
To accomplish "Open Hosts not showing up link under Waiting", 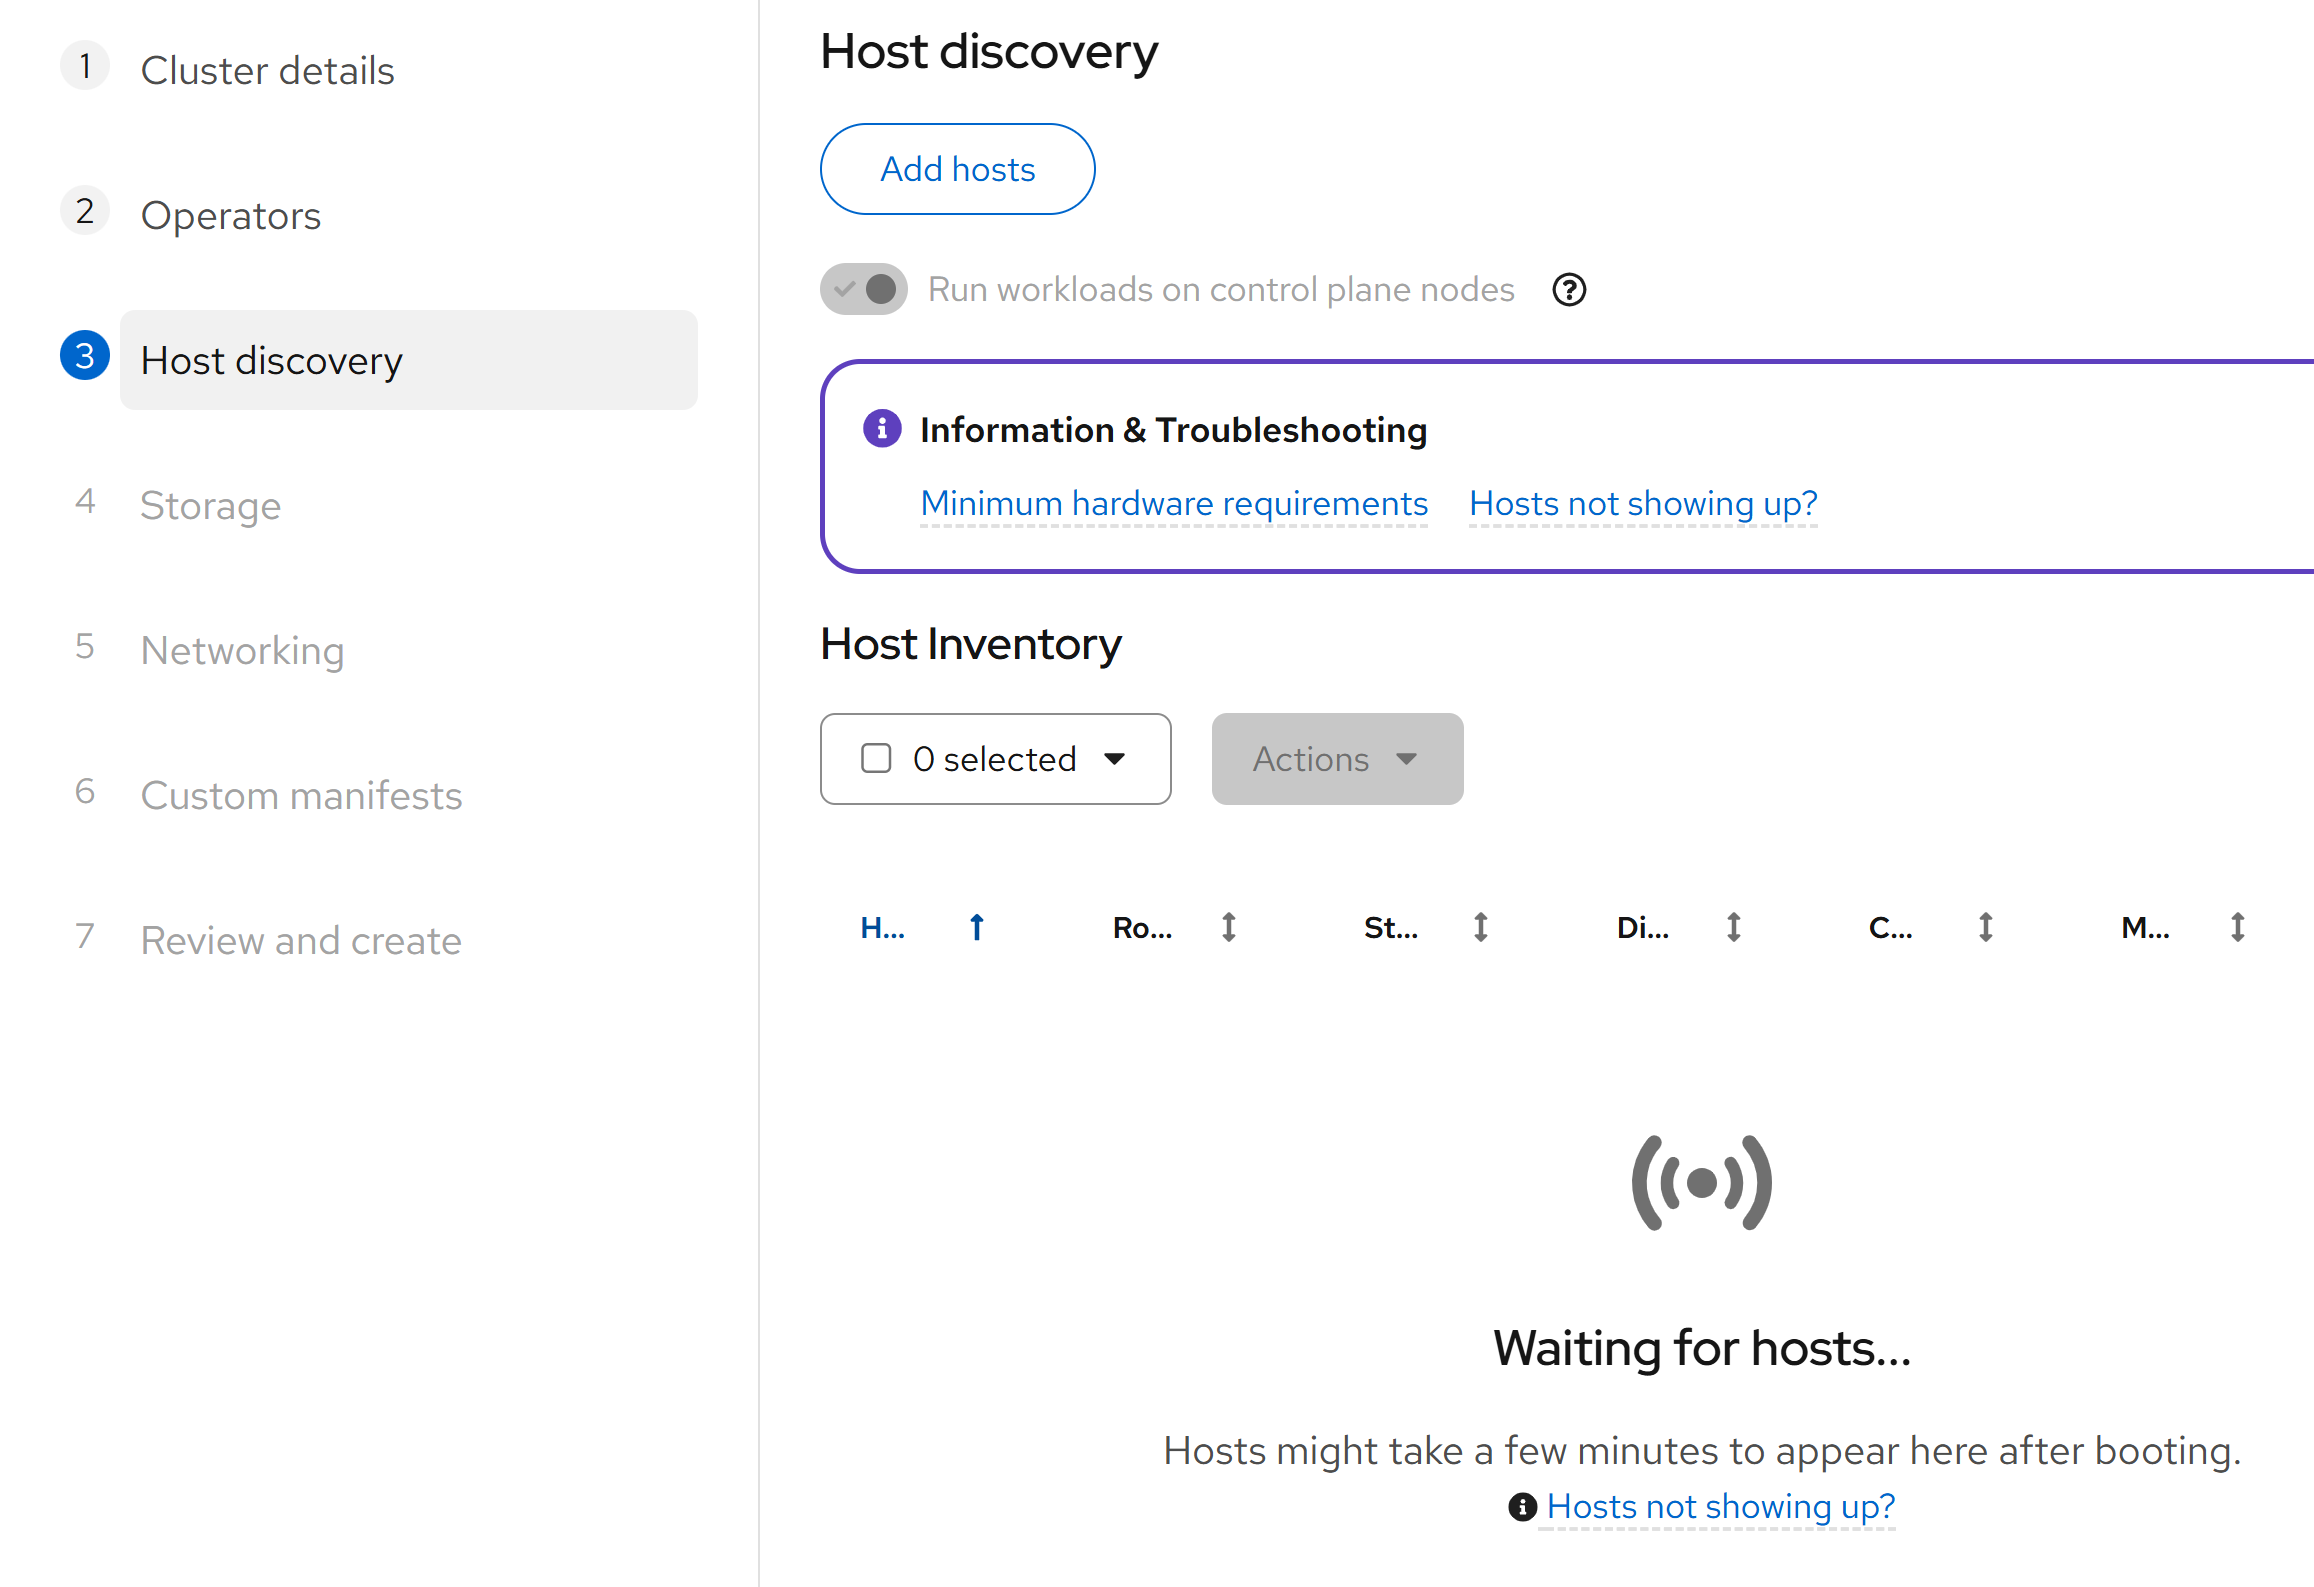I will tap(1720, 1507).
